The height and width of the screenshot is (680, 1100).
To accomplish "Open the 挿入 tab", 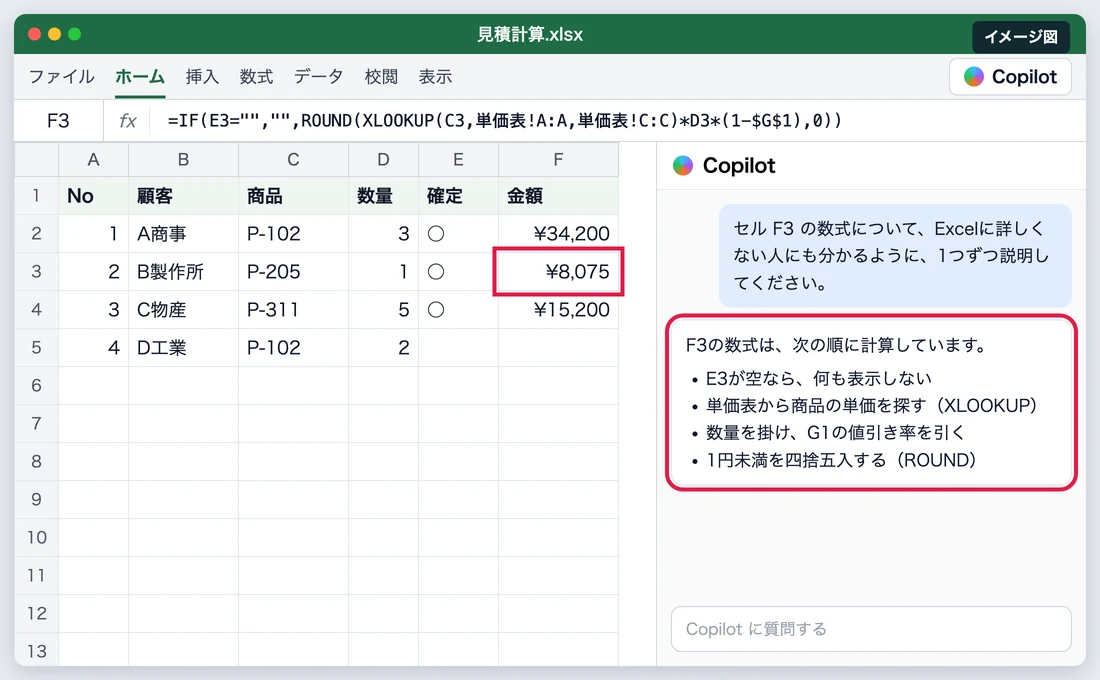I will point(202,76).
